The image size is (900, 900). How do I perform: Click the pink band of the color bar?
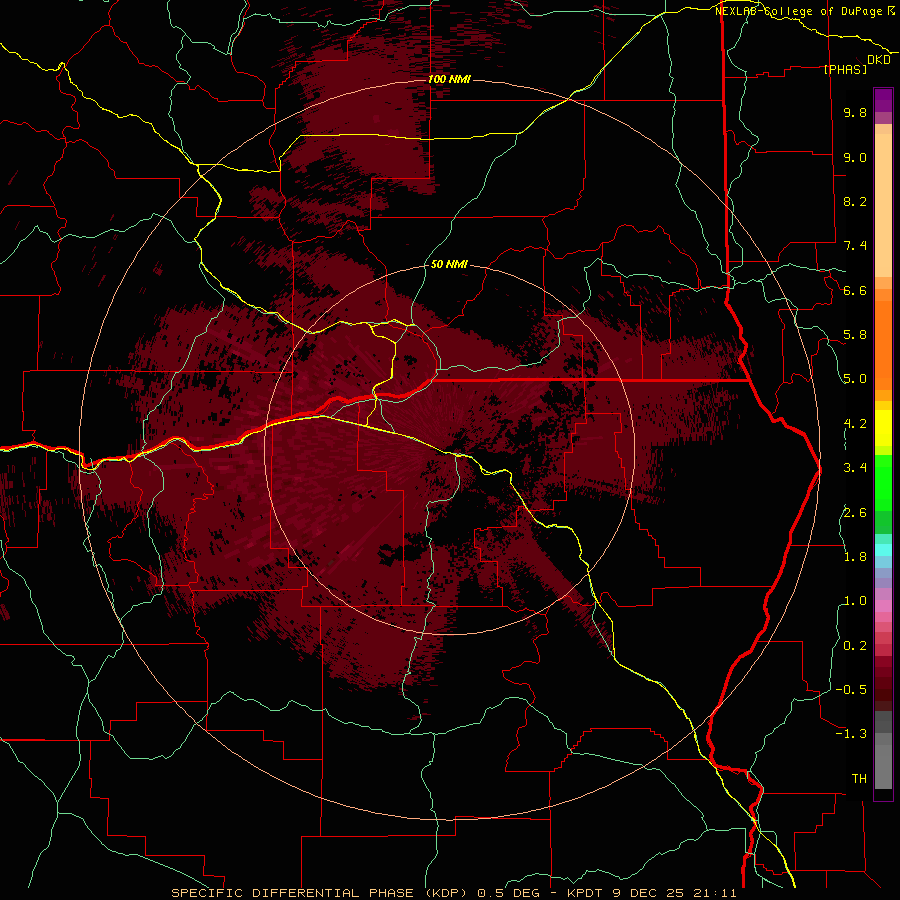click(x=883, y=606)
